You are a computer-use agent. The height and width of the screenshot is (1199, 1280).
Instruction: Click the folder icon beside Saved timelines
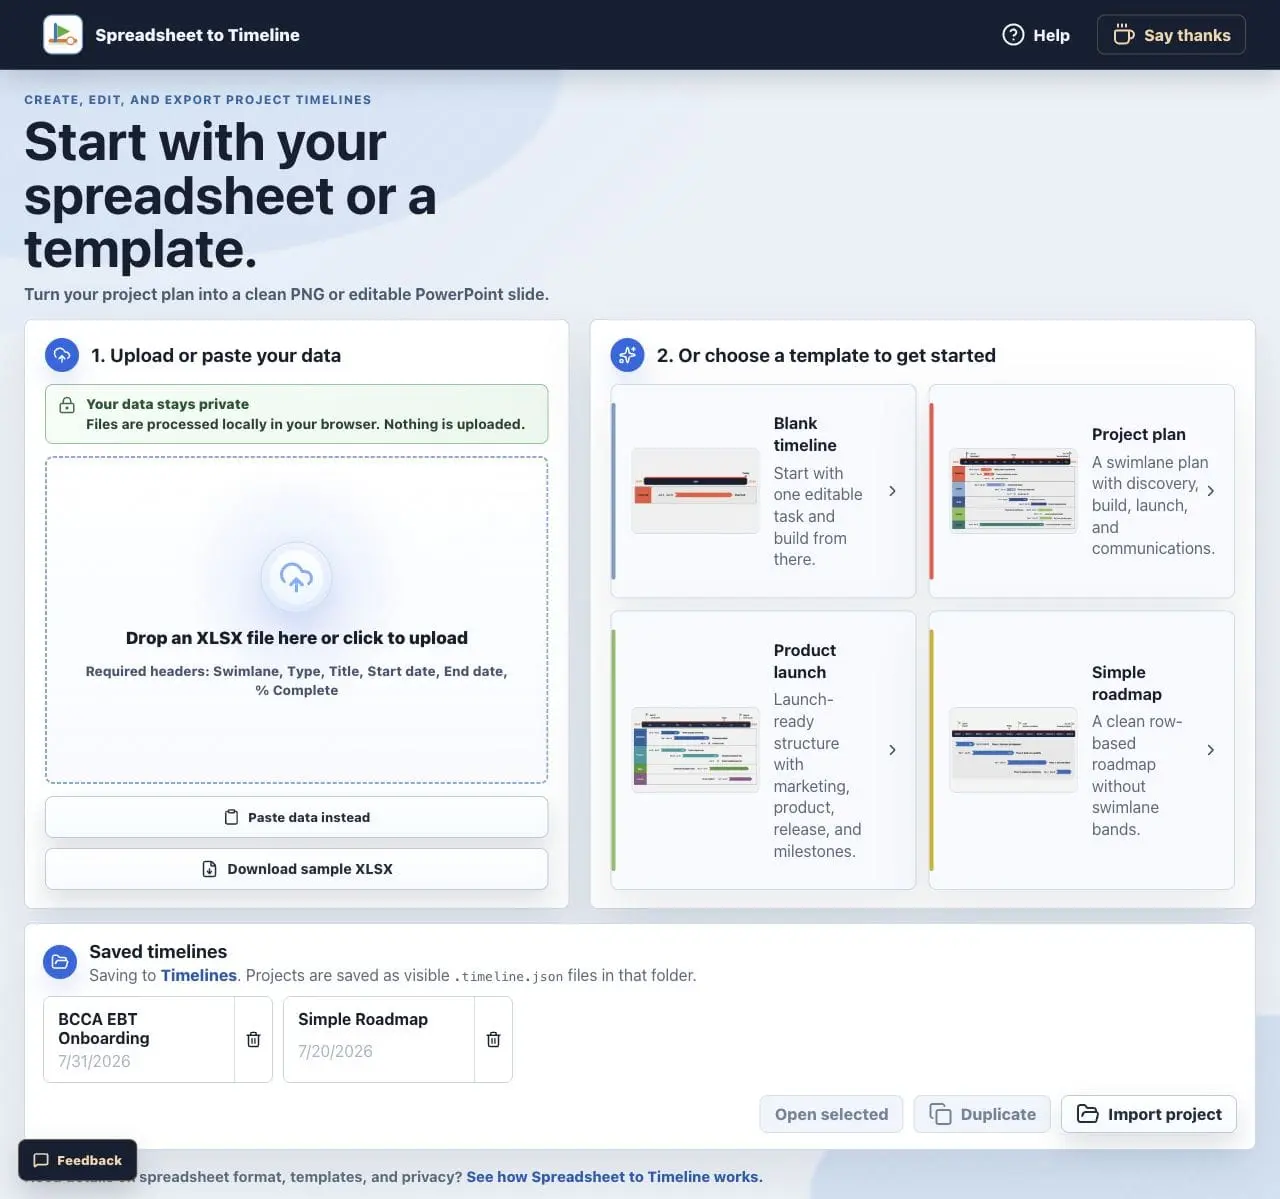[x=60, y=962]
